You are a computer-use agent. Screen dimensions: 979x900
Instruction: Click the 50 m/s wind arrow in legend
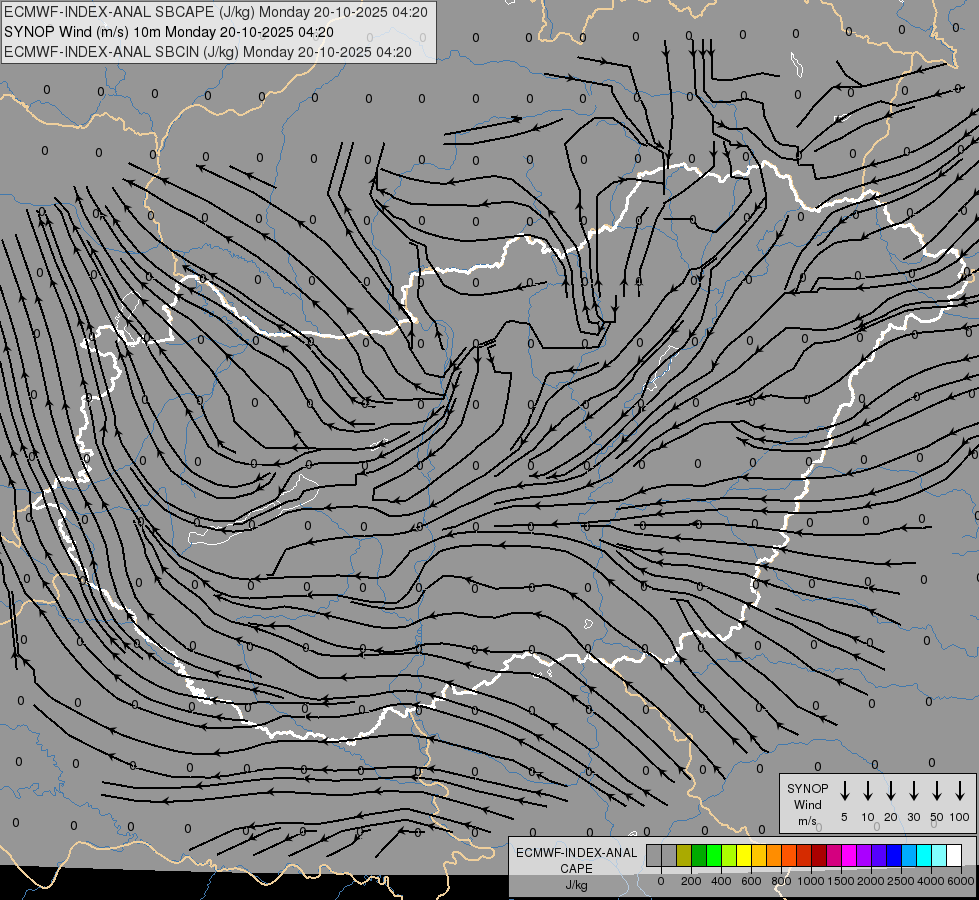pos(937,791)
